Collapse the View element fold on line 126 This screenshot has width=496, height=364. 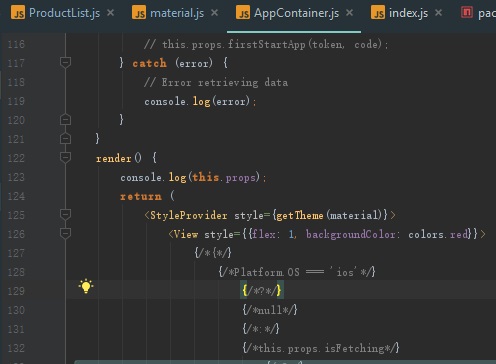pos(65,233)
